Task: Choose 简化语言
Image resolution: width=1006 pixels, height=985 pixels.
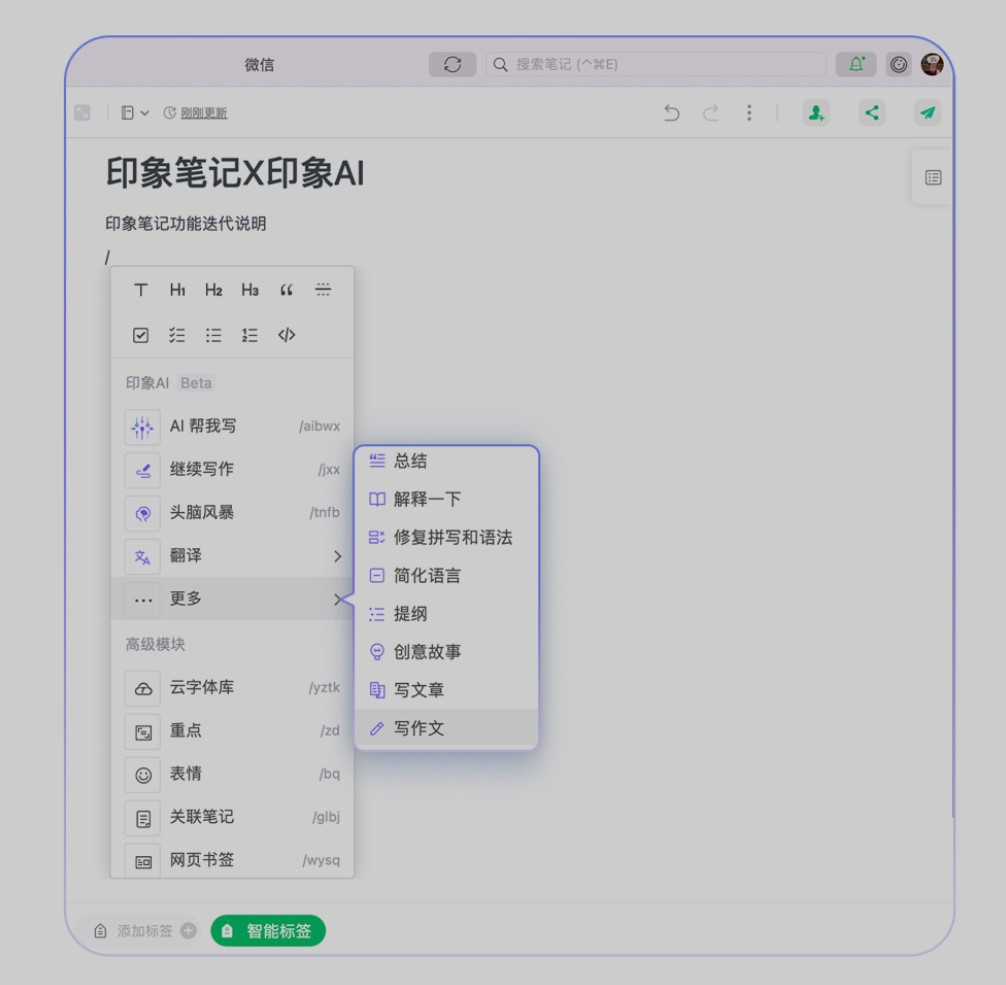Action: click(447, 576)
